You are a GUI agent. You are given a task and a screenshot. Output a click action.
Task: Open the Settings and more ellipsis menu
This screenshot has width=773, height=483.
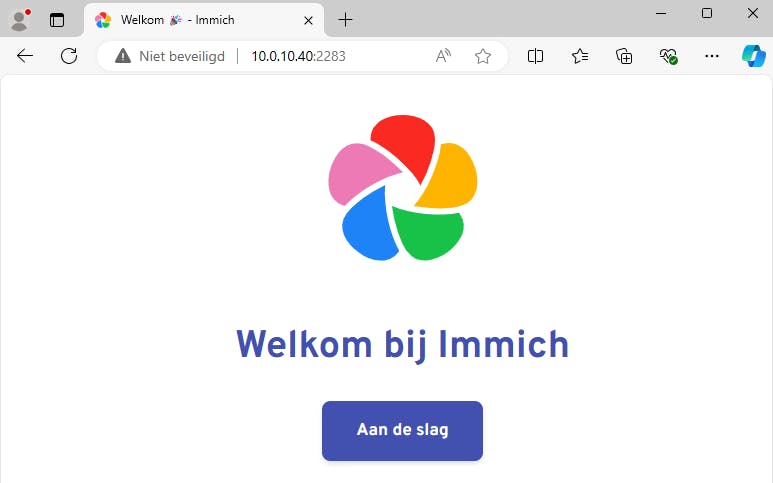click(712, 56)
